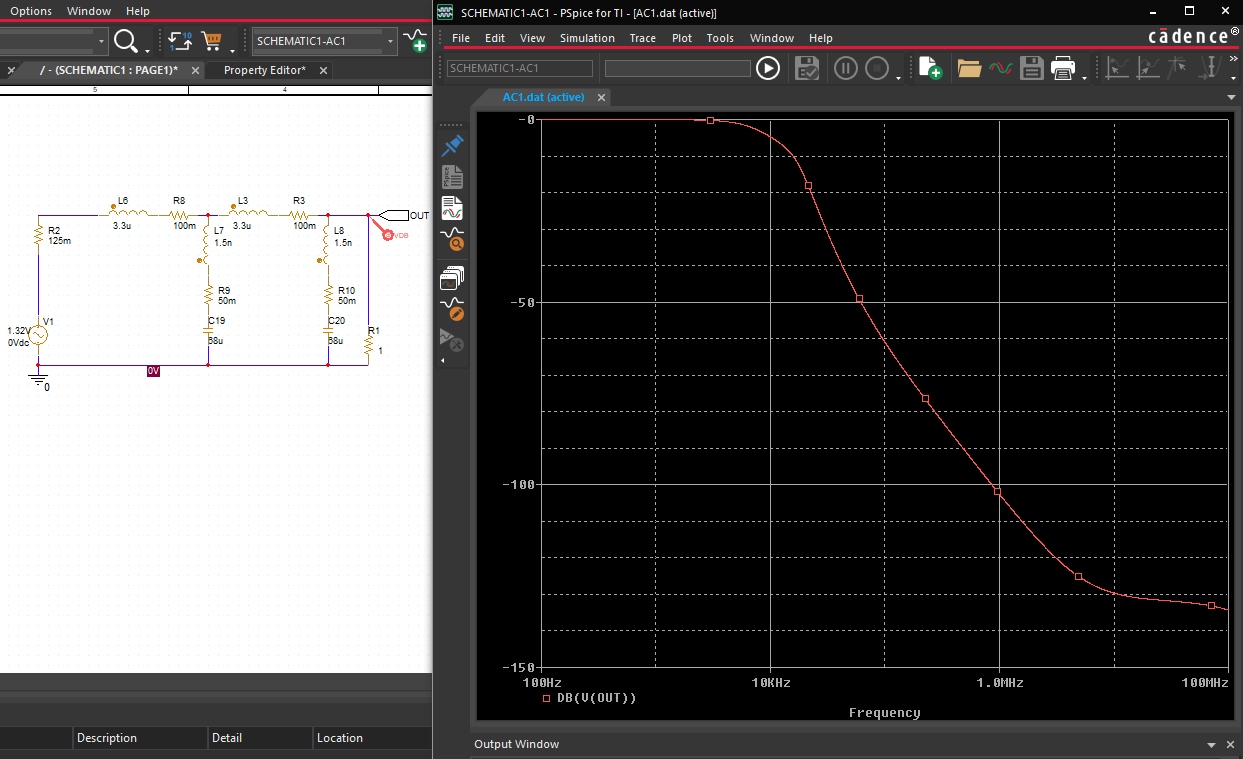Close the AC1.dat (active) tab
The image size is (1243, 759).
601,98
